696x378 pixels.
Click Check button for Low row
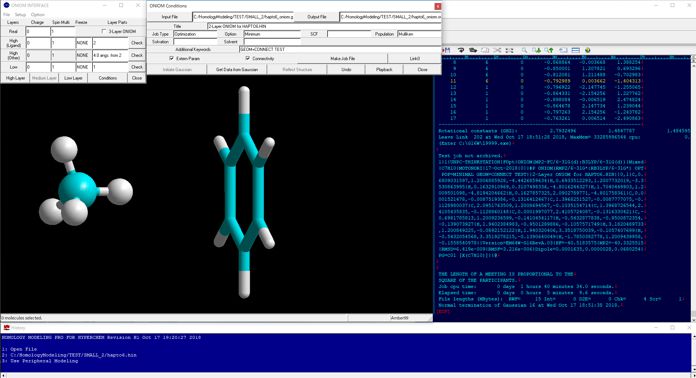pyautogui.click(x=137, y=67)
